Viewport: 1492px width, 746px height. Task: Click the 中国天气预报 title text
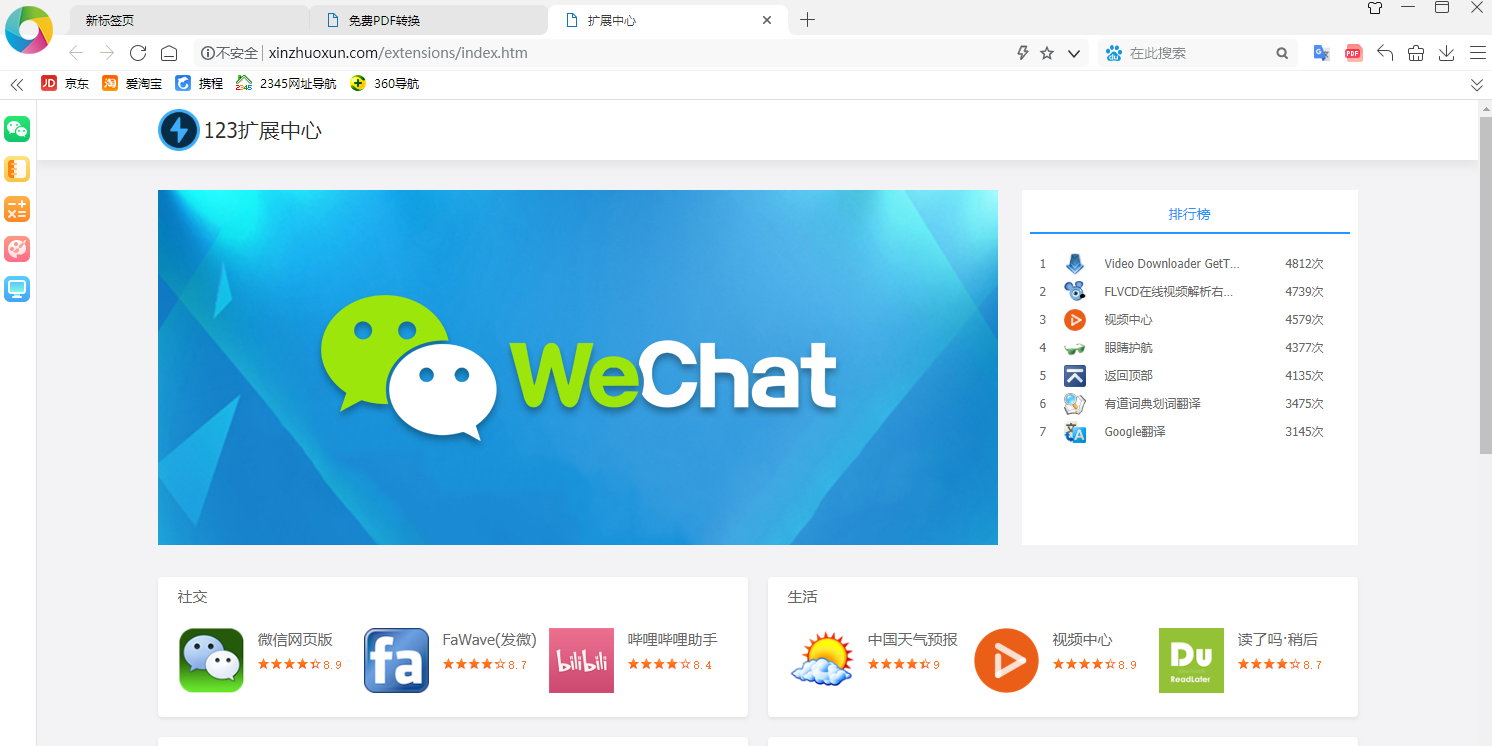pyautogui.click(x=912, y=640)
